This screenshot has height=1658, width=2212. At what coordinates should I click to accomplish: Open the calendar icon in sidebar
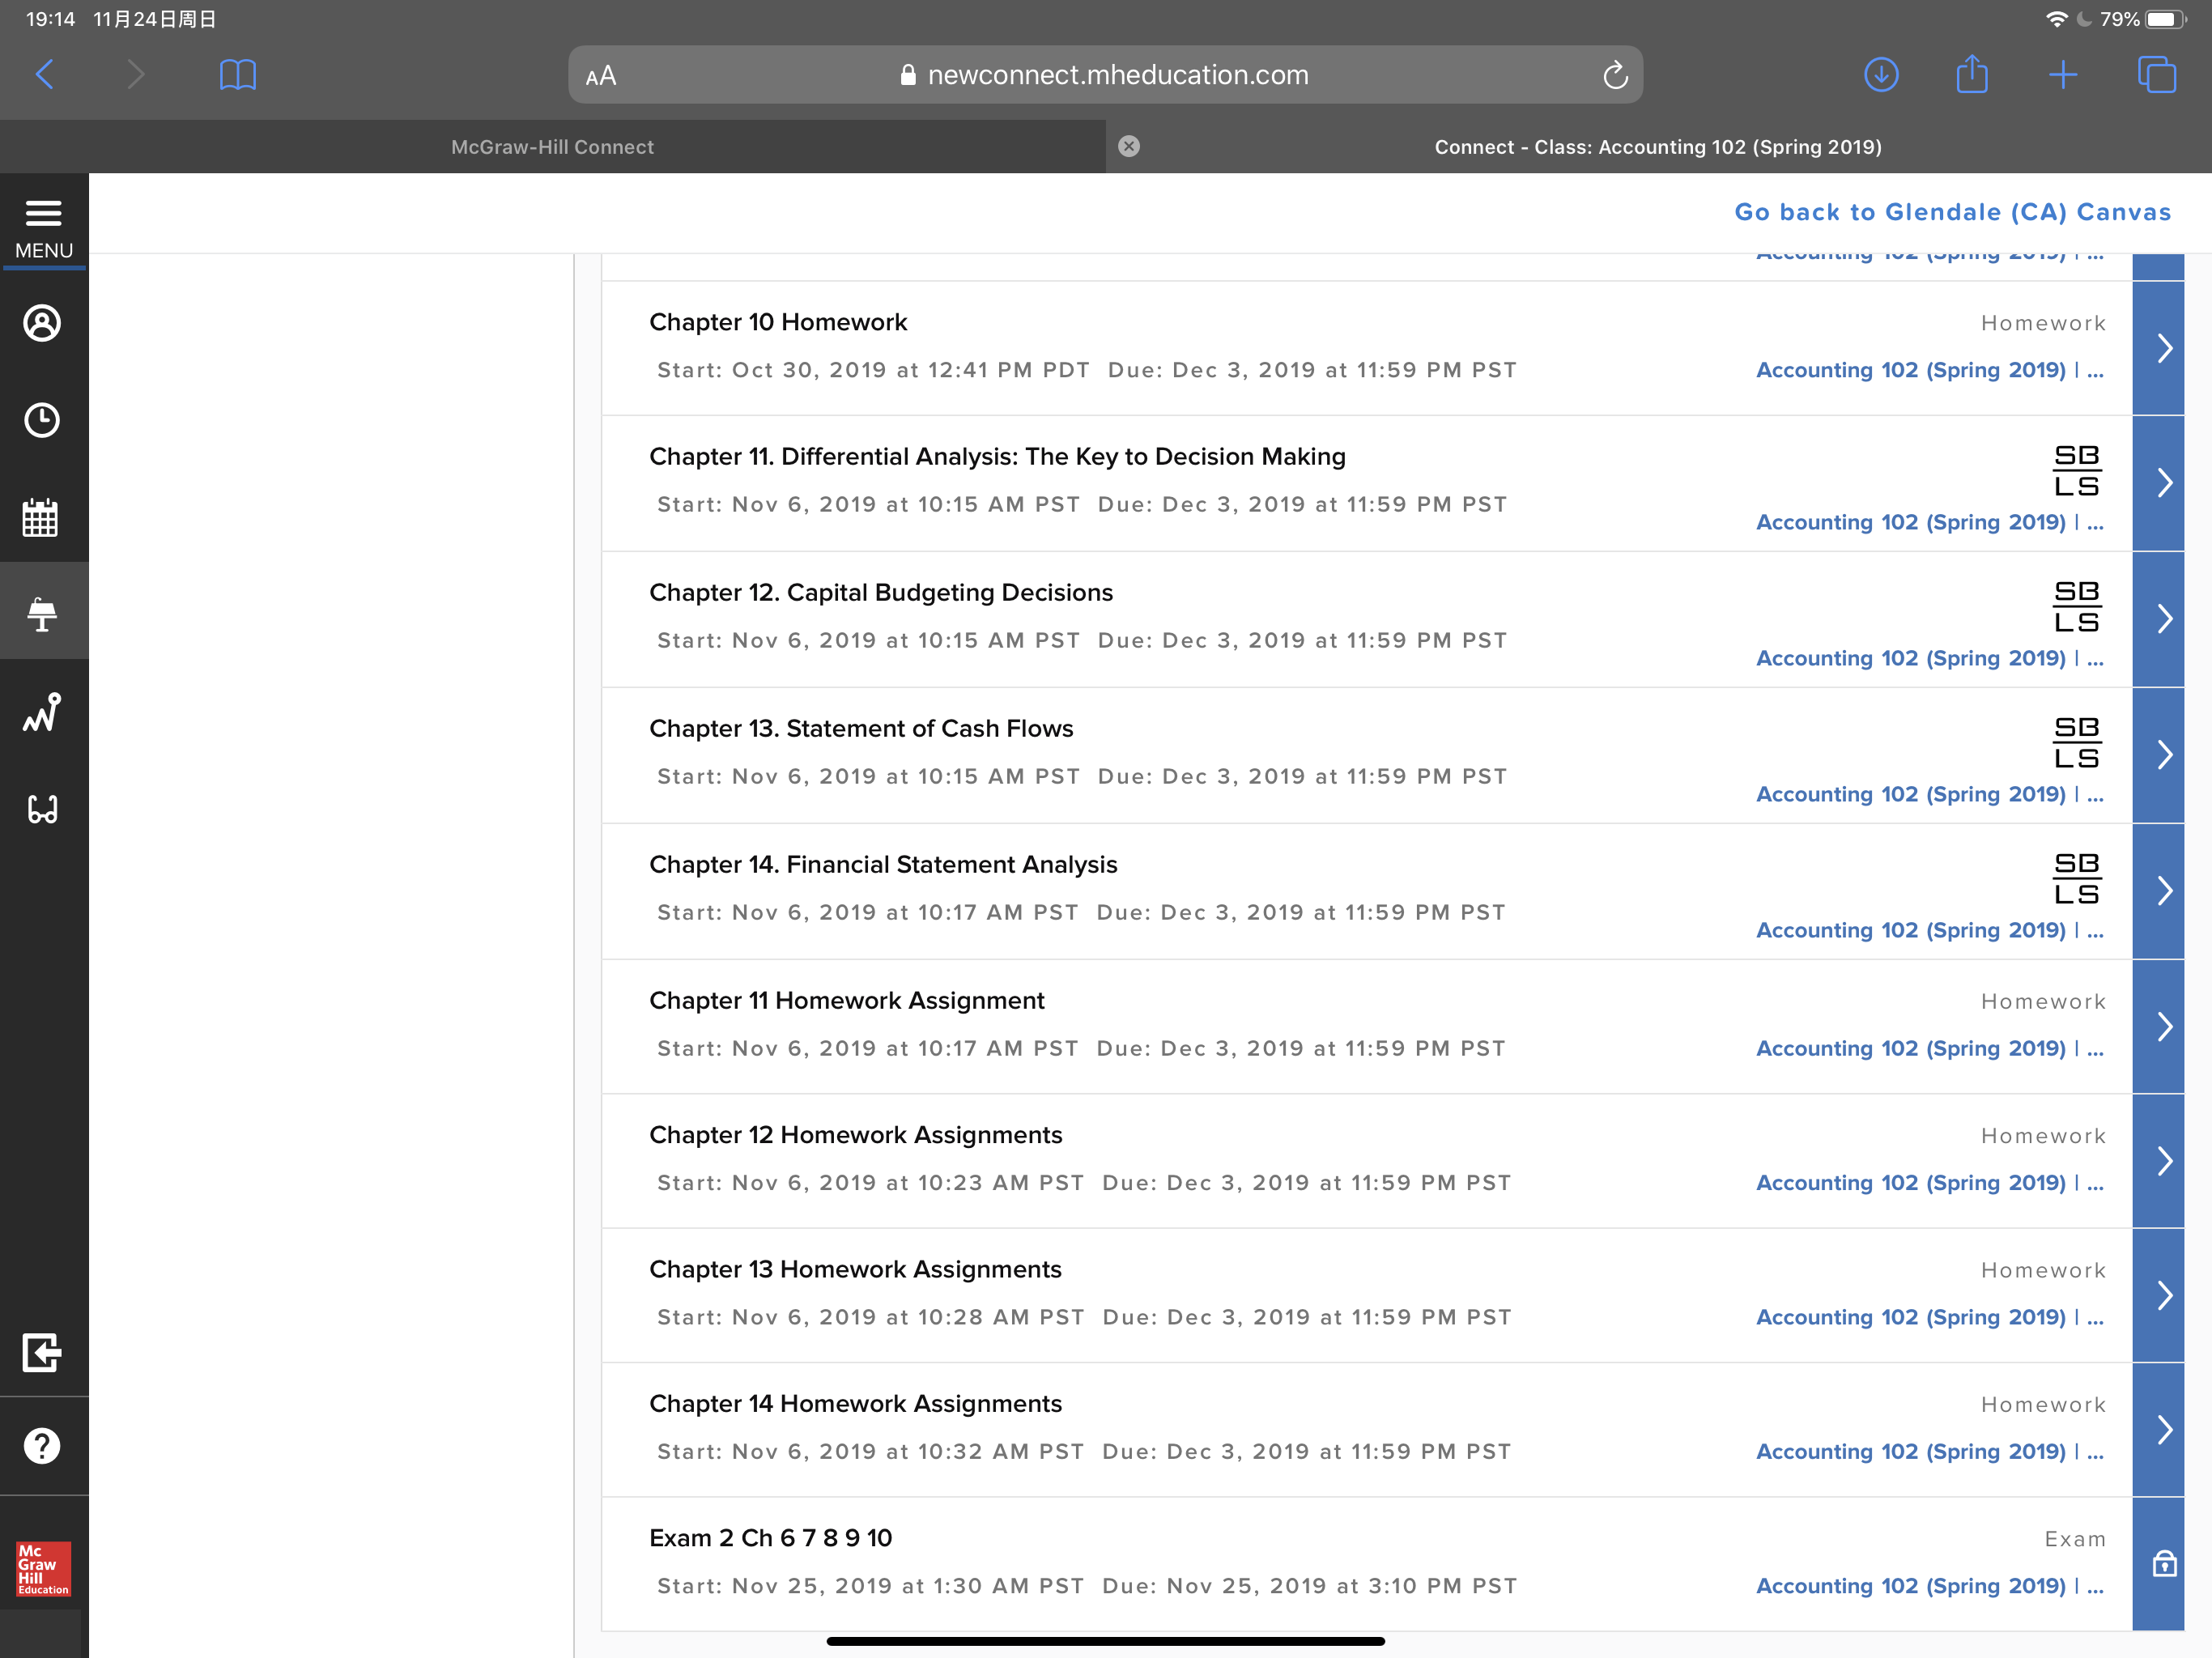pyautogui.click(x=41, y=517)
